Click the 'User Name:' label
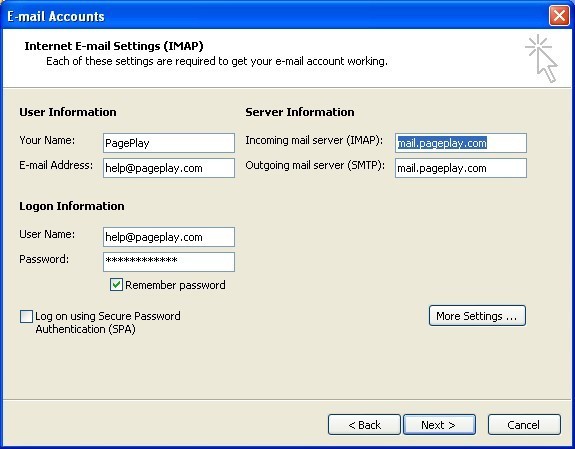This screenshot has width=575, height=449. [47, 234]
